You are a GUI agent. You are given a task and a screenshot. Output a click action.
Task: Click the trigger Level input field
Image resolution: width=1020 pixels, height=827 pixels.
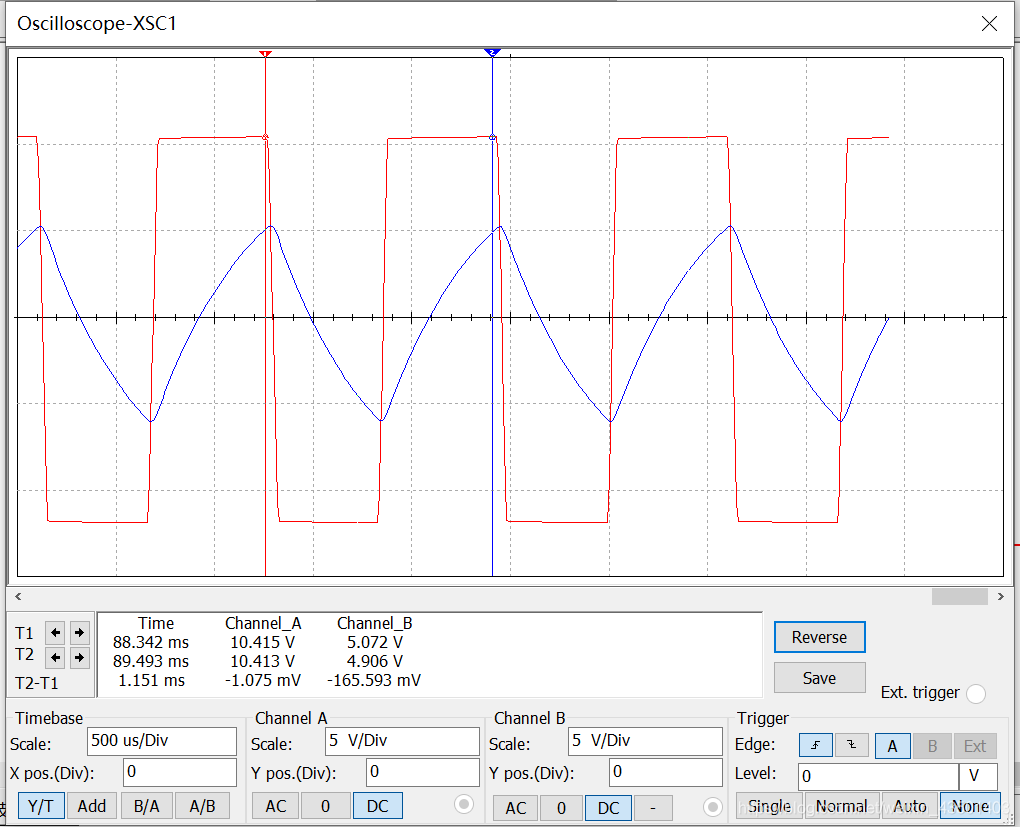point(878,776)
